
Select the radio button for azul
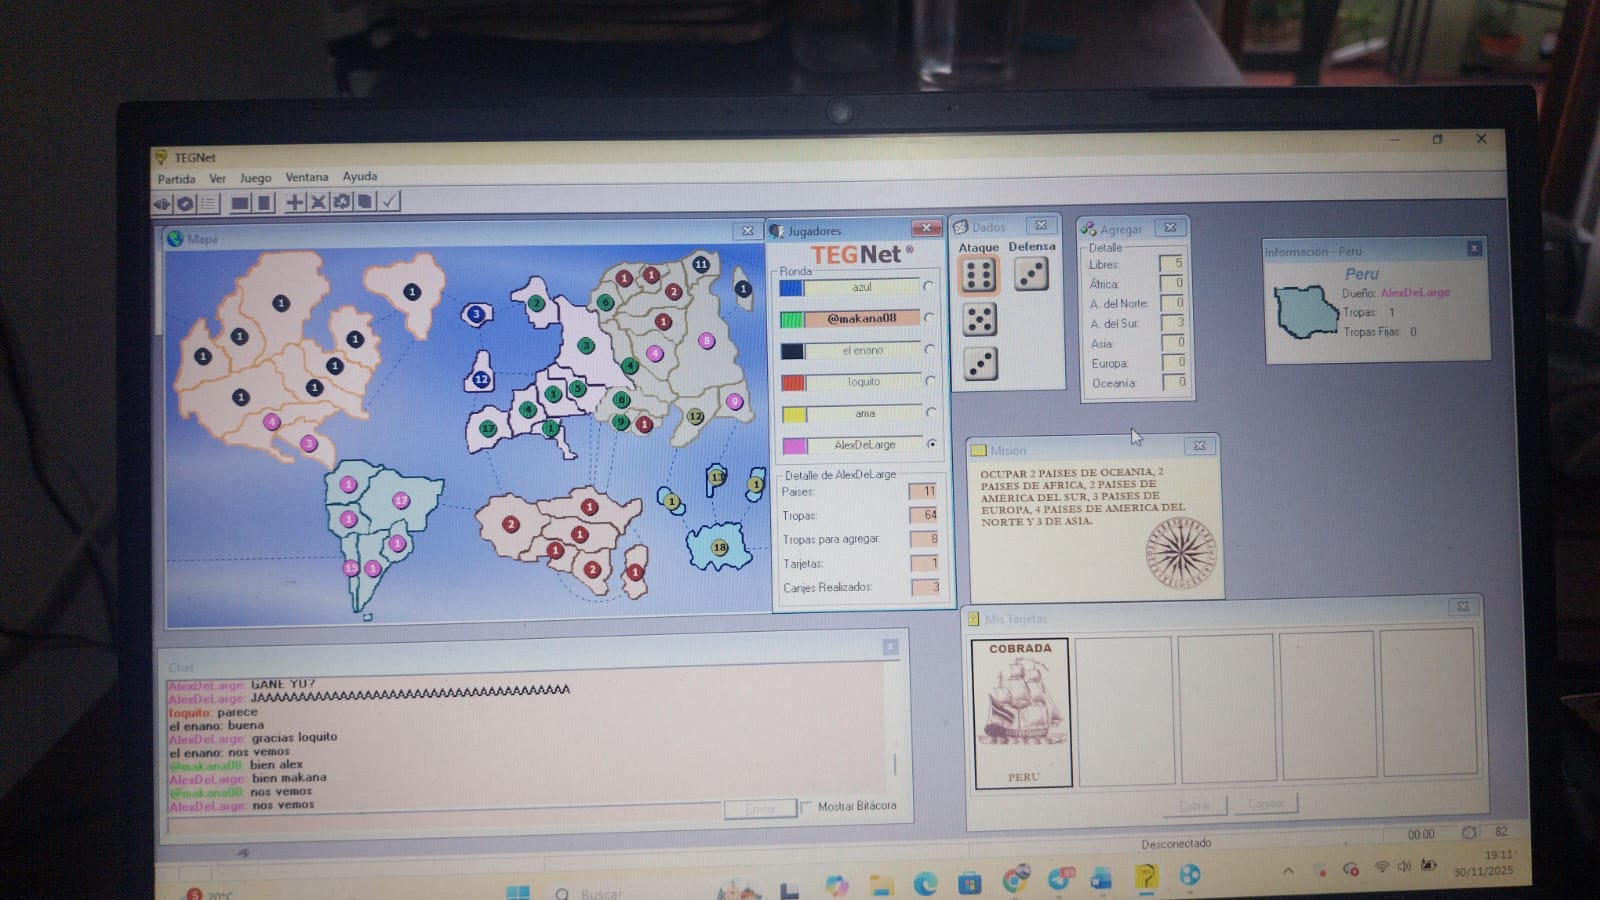929,287
